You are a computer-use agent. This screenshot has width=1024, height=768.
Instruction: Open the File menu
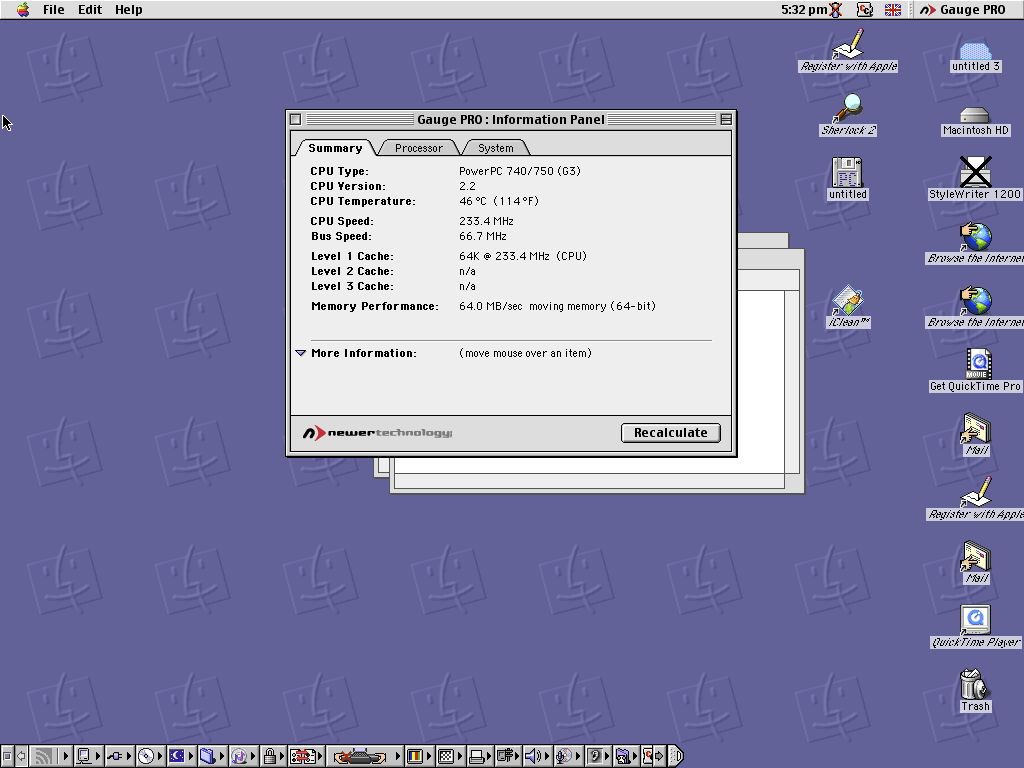click(x=54, y=10)
